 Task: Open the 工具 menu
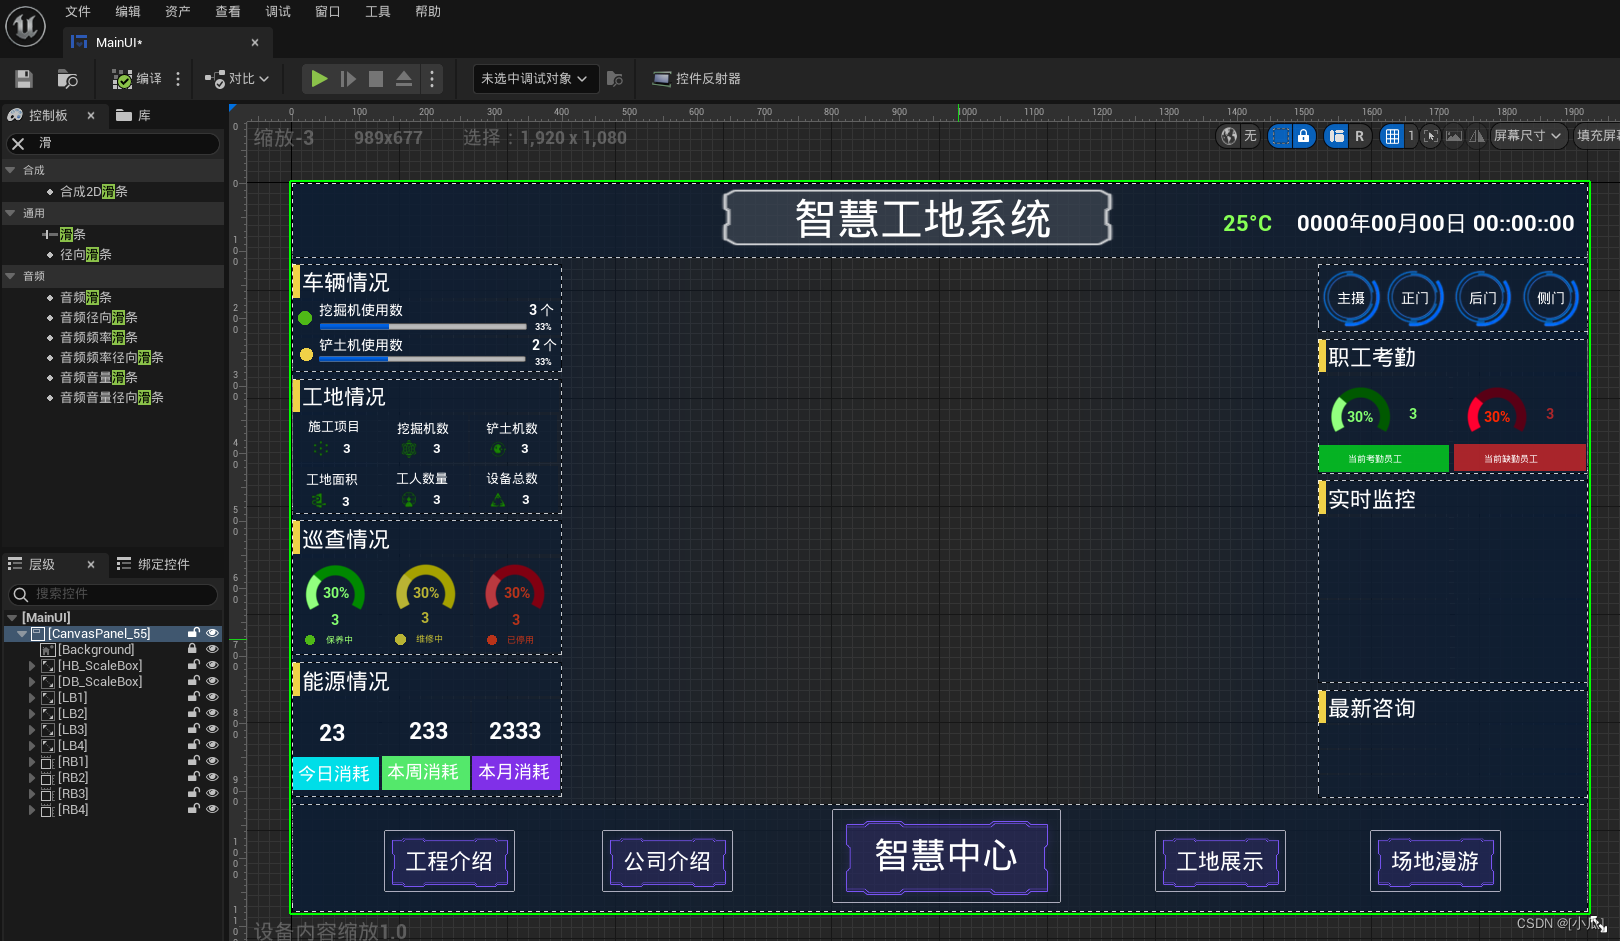pyautogui.click(x=378, y=12)
